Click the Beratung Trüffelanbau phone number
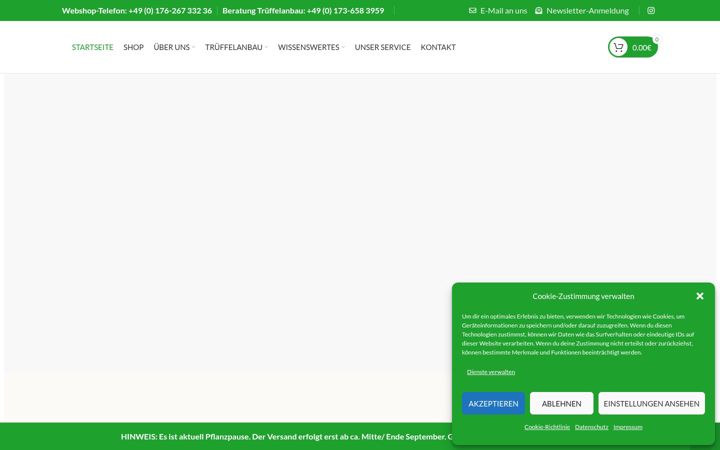720x450 pixels. point(303,11)
